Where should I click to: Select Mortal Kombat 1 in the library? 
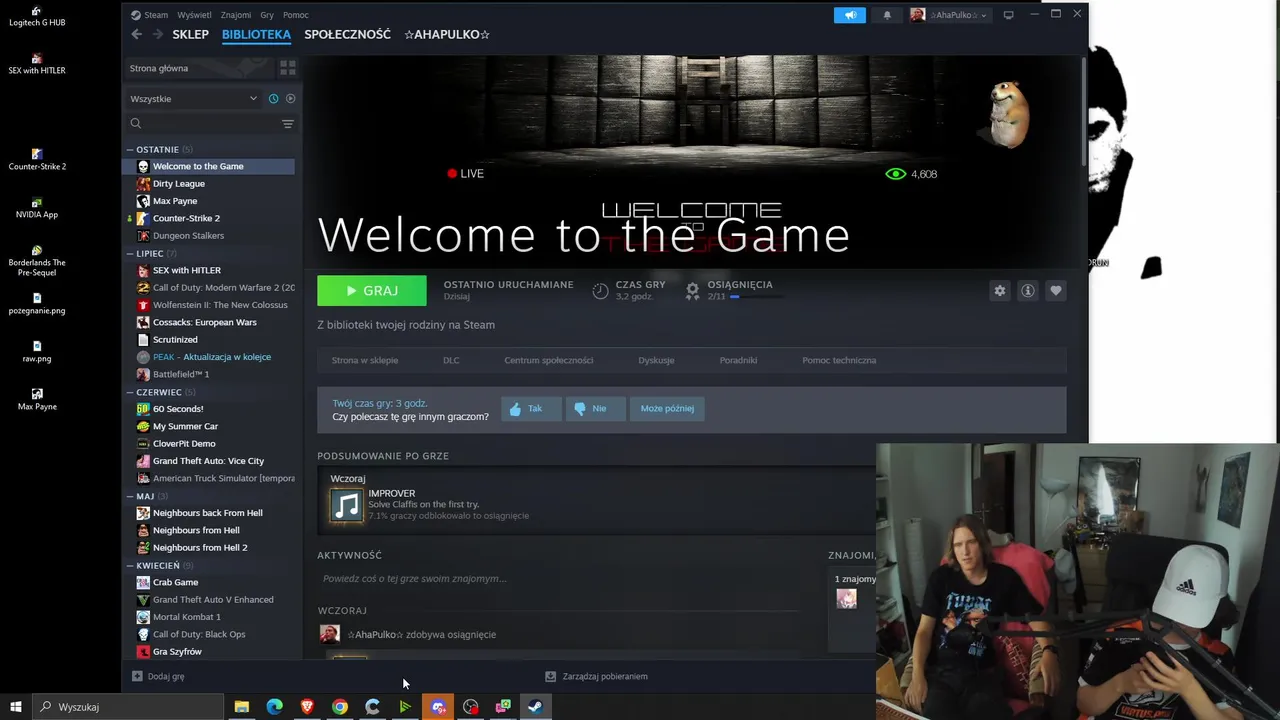click(x=209, y=617)
